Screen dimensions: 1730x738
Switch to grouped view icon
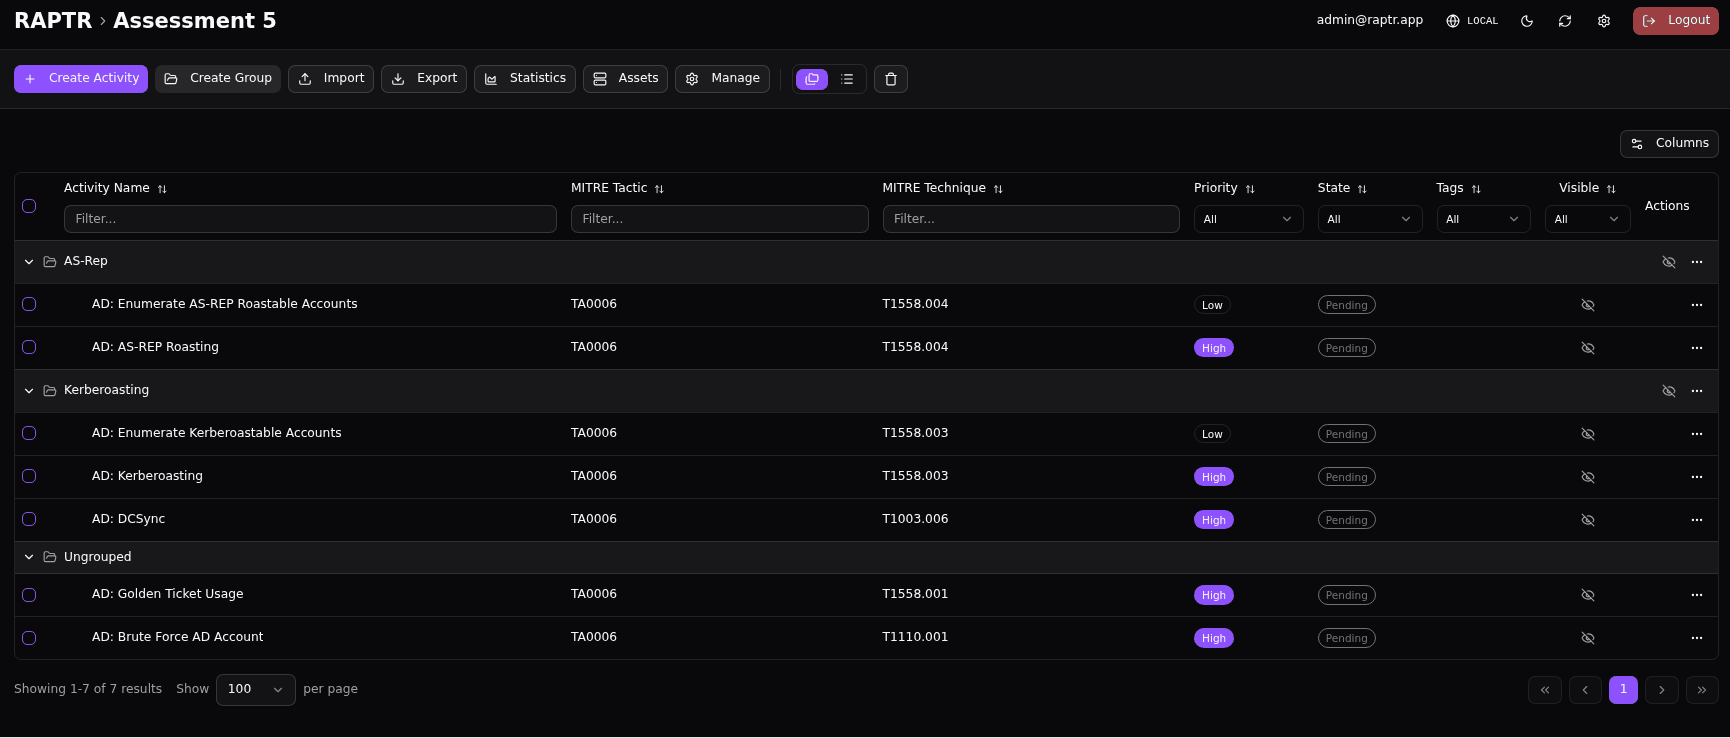812,79
